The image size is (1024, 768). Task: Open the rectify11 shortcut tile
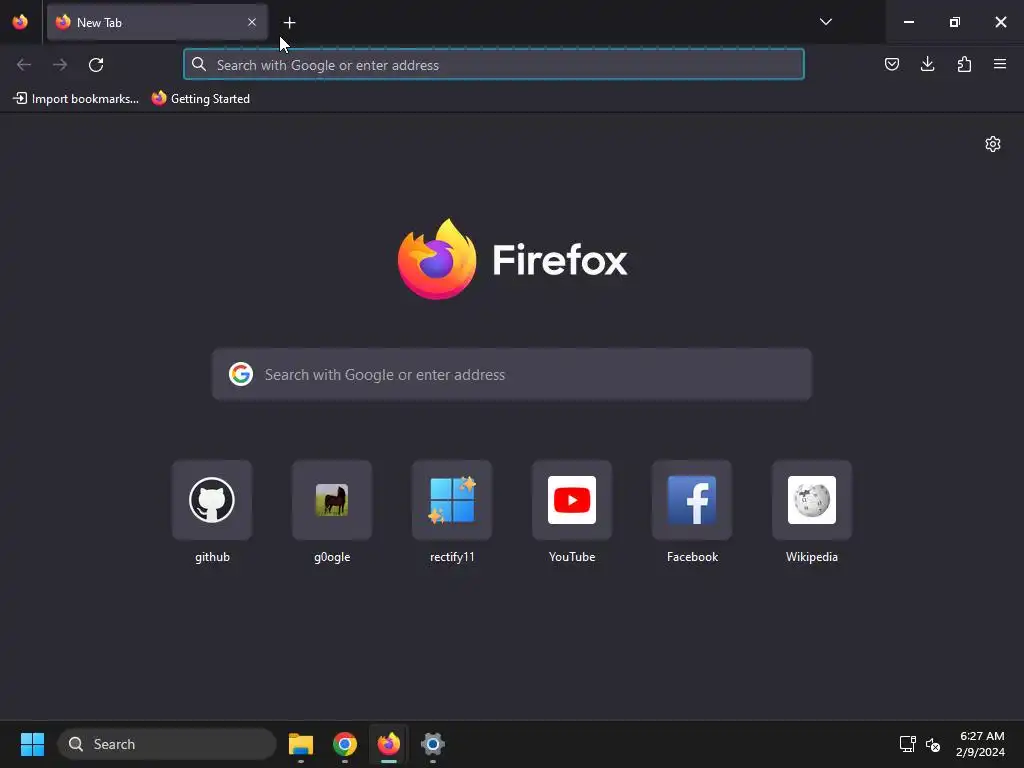point(452,500)
